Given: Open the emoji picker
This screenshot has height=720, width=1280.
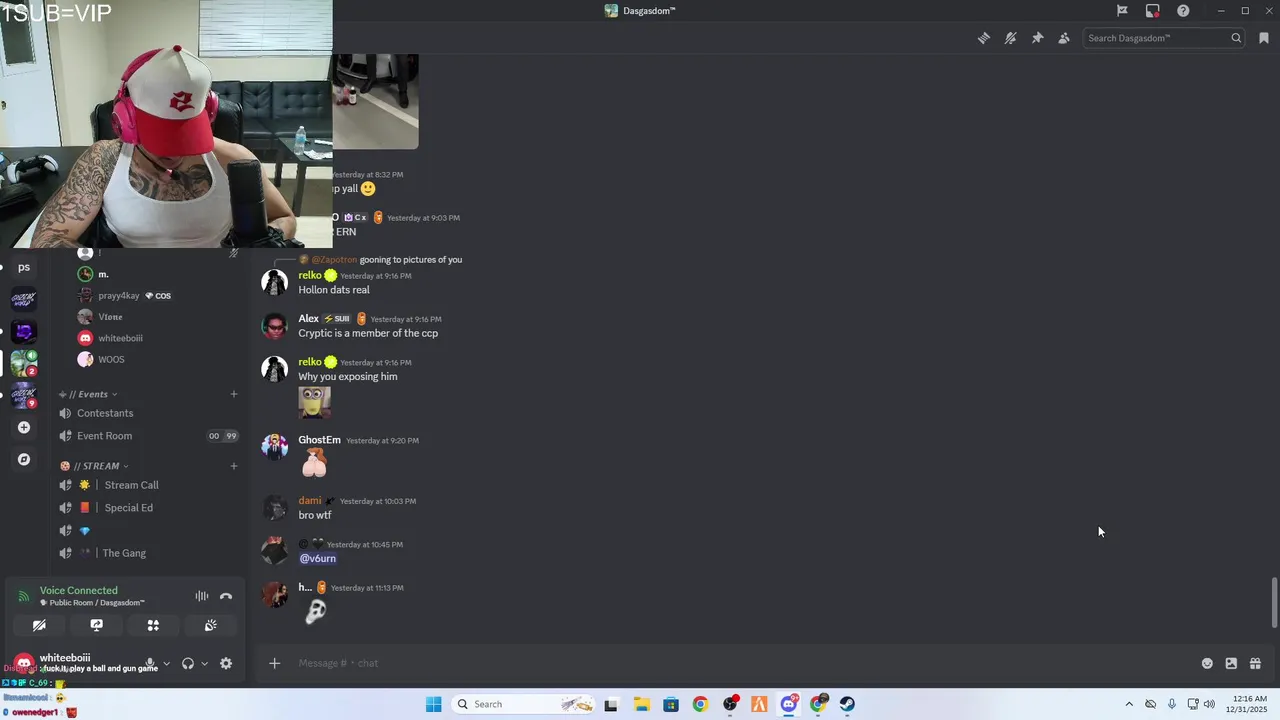Looking at the screenshot, I should (x=1207, y=663).
